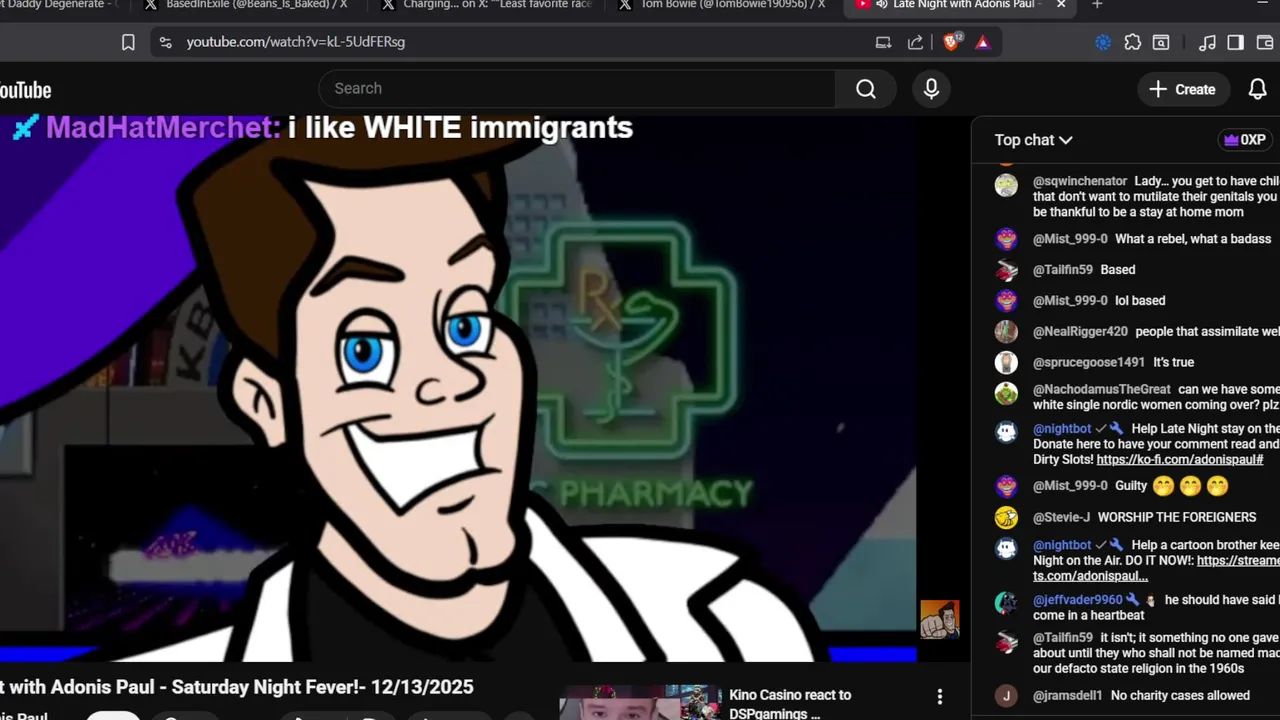Open the ko-fi.com/adonispaul link
Screen dimensions: 1280x720
pos(1179,460)
